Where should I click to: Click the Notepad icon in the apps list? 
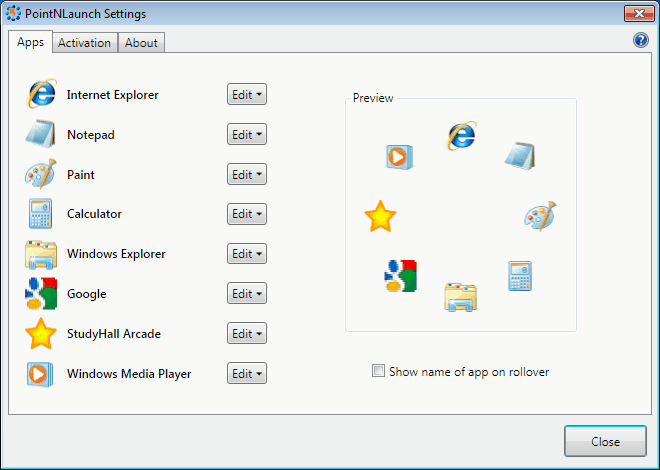coord(40,134)
